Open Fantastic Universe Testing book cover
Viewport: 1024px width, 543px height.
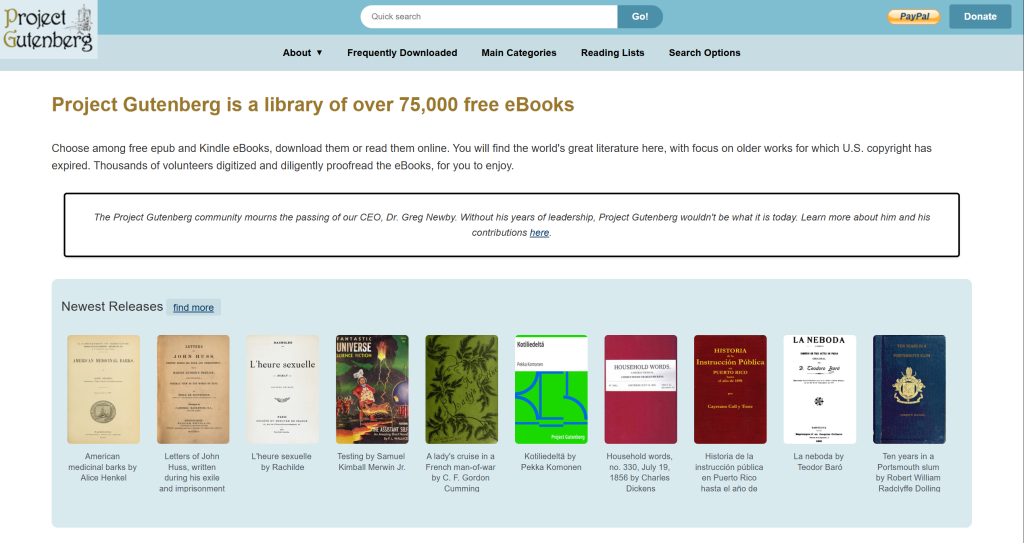point(372,388)
